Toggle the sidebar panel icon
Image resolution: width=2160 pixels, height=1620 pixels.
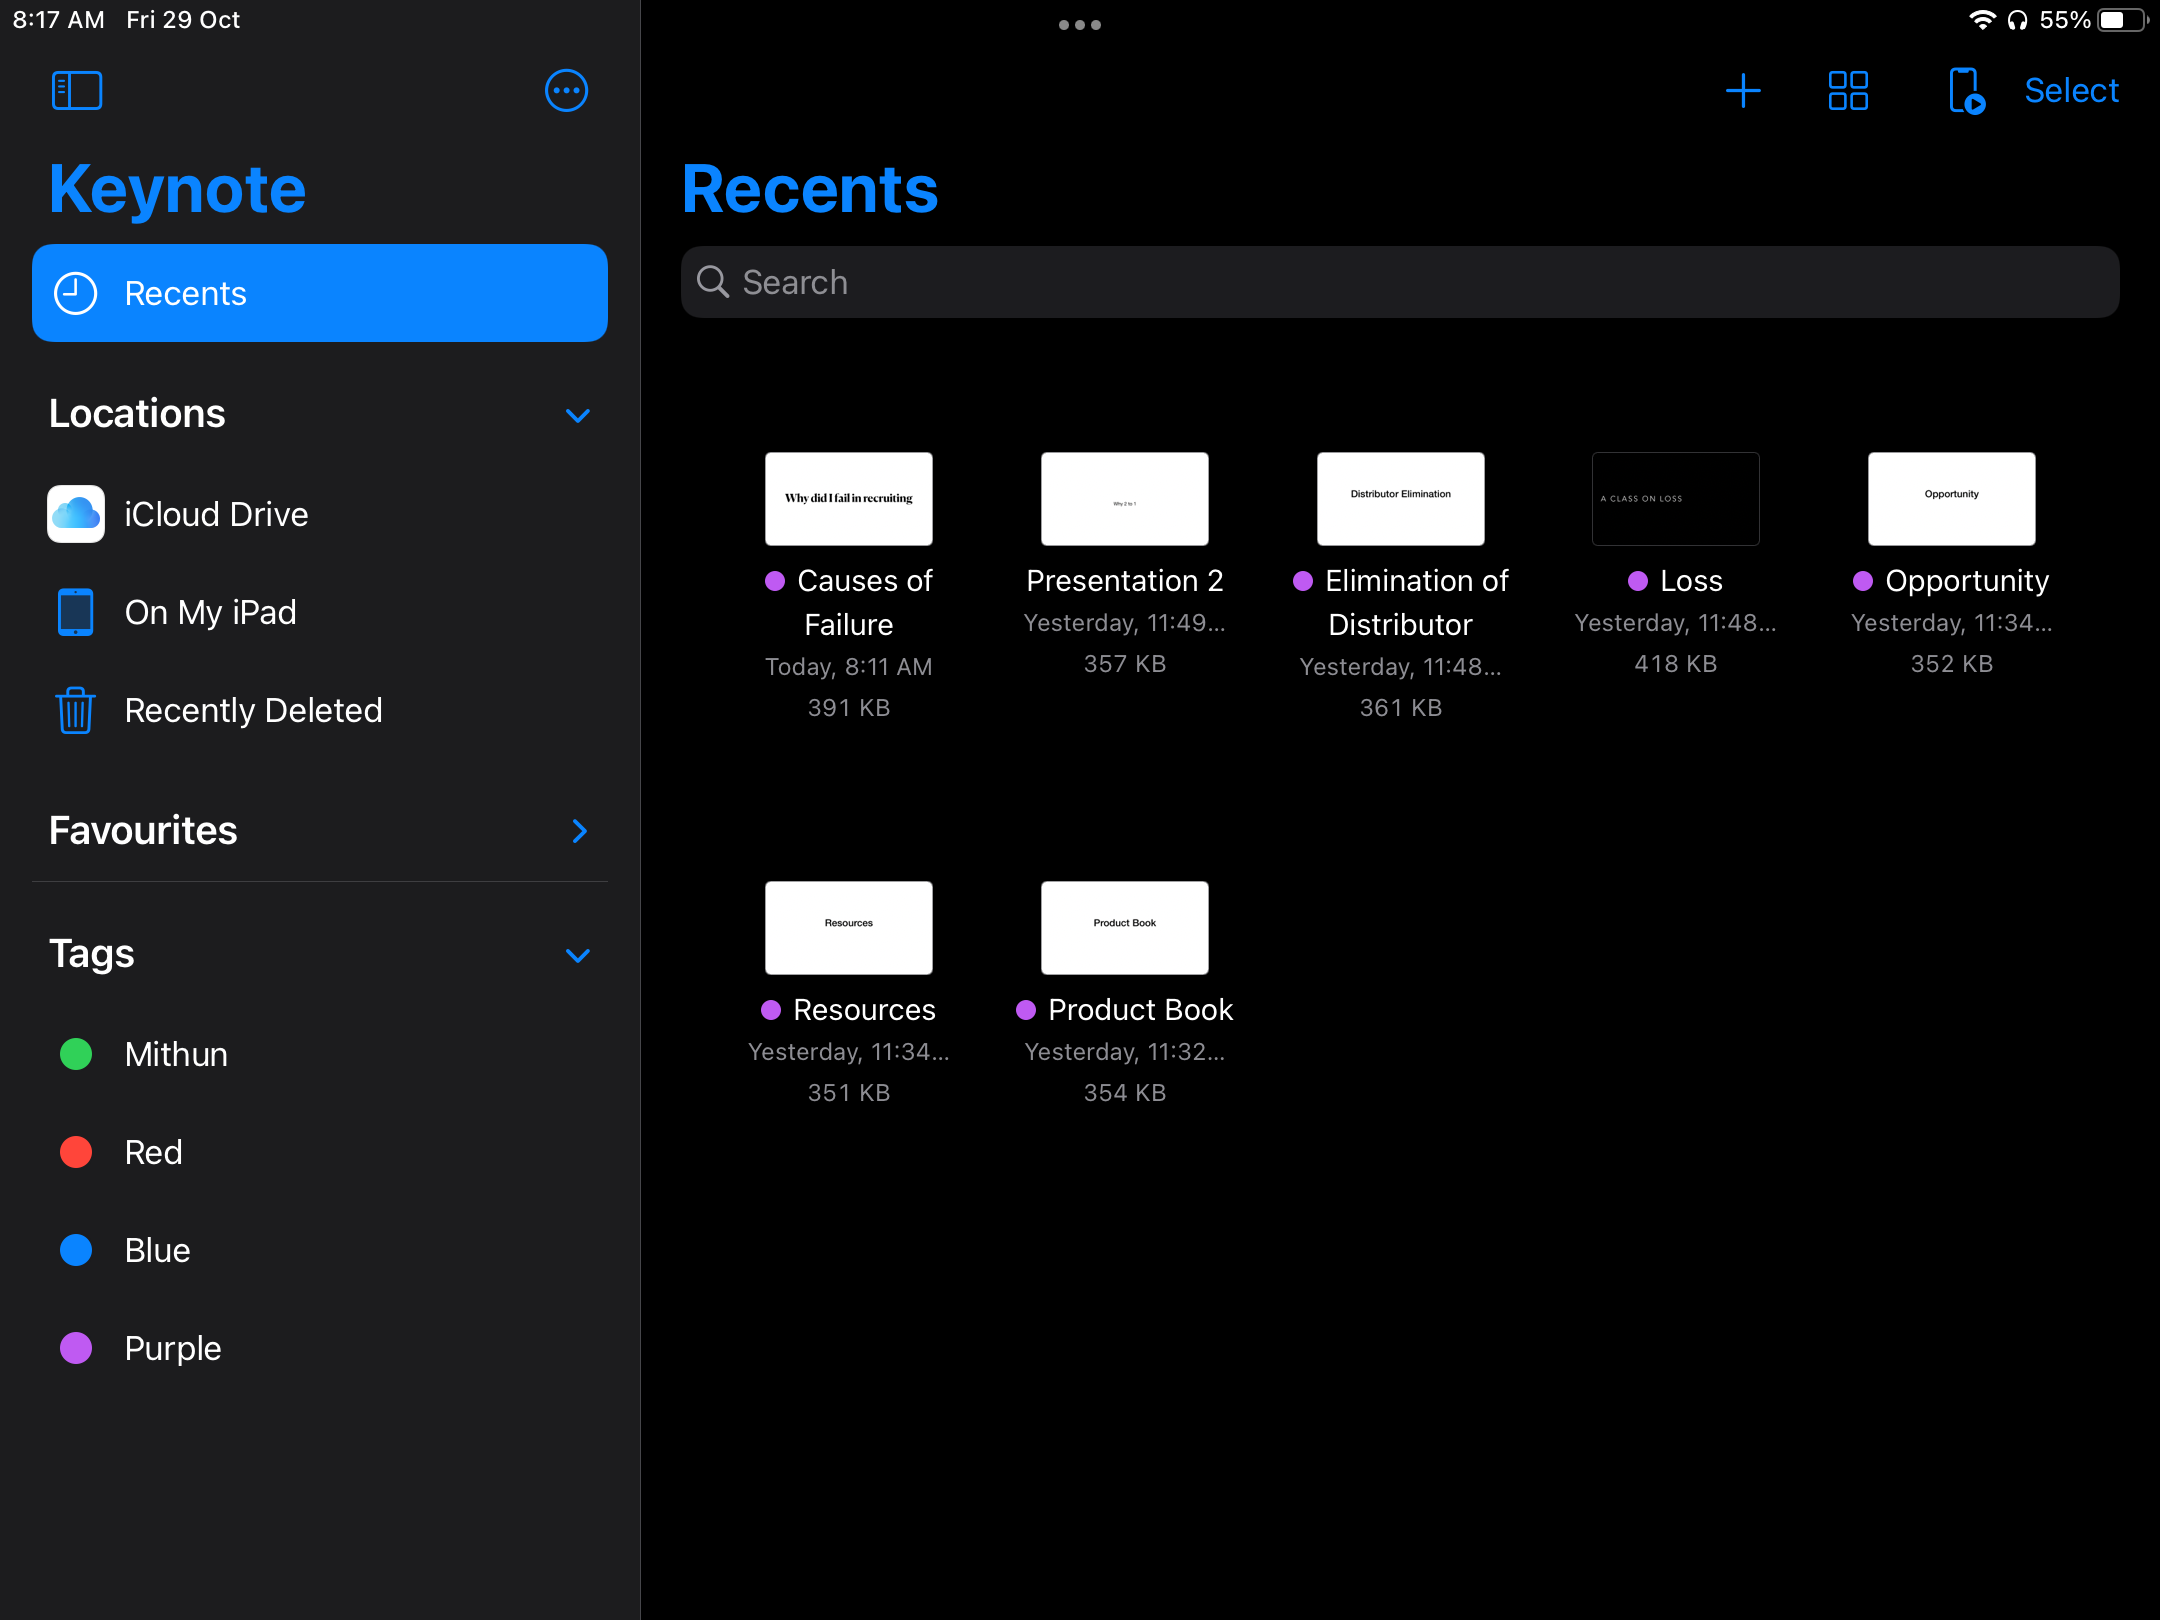coord(77,91)
